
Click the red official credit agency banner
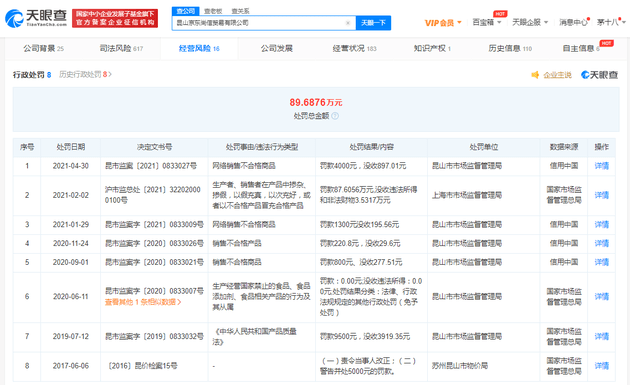click(x=115, y=18)
